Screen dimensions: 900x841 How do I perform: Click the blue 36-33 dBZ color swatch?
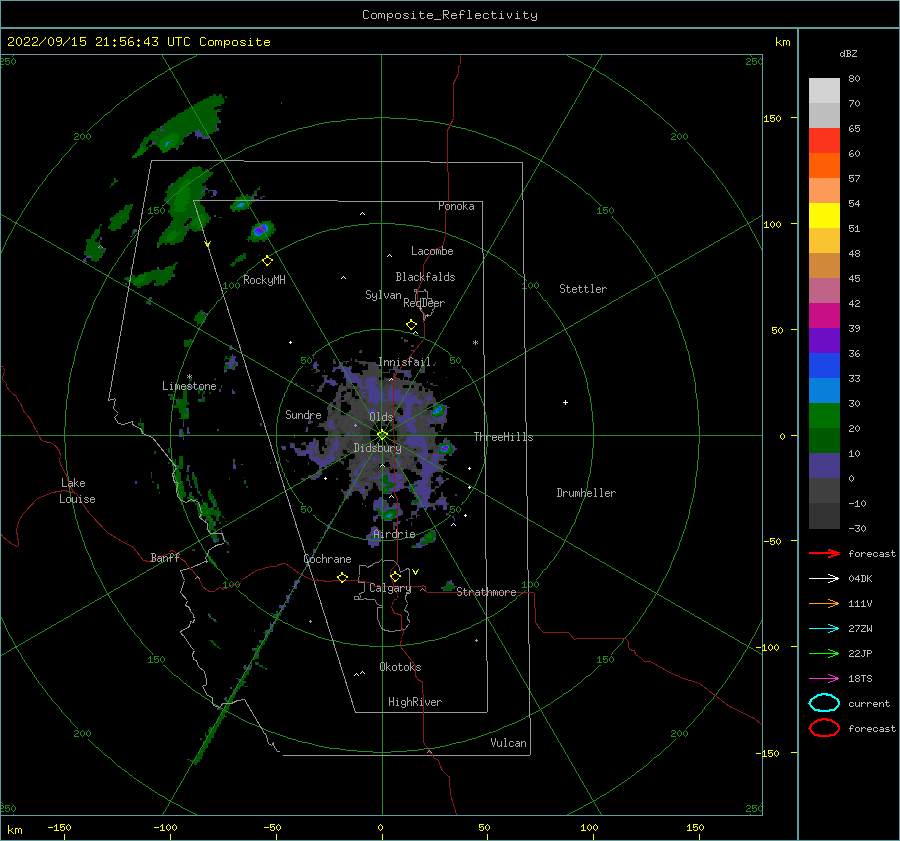click(824, 366)
